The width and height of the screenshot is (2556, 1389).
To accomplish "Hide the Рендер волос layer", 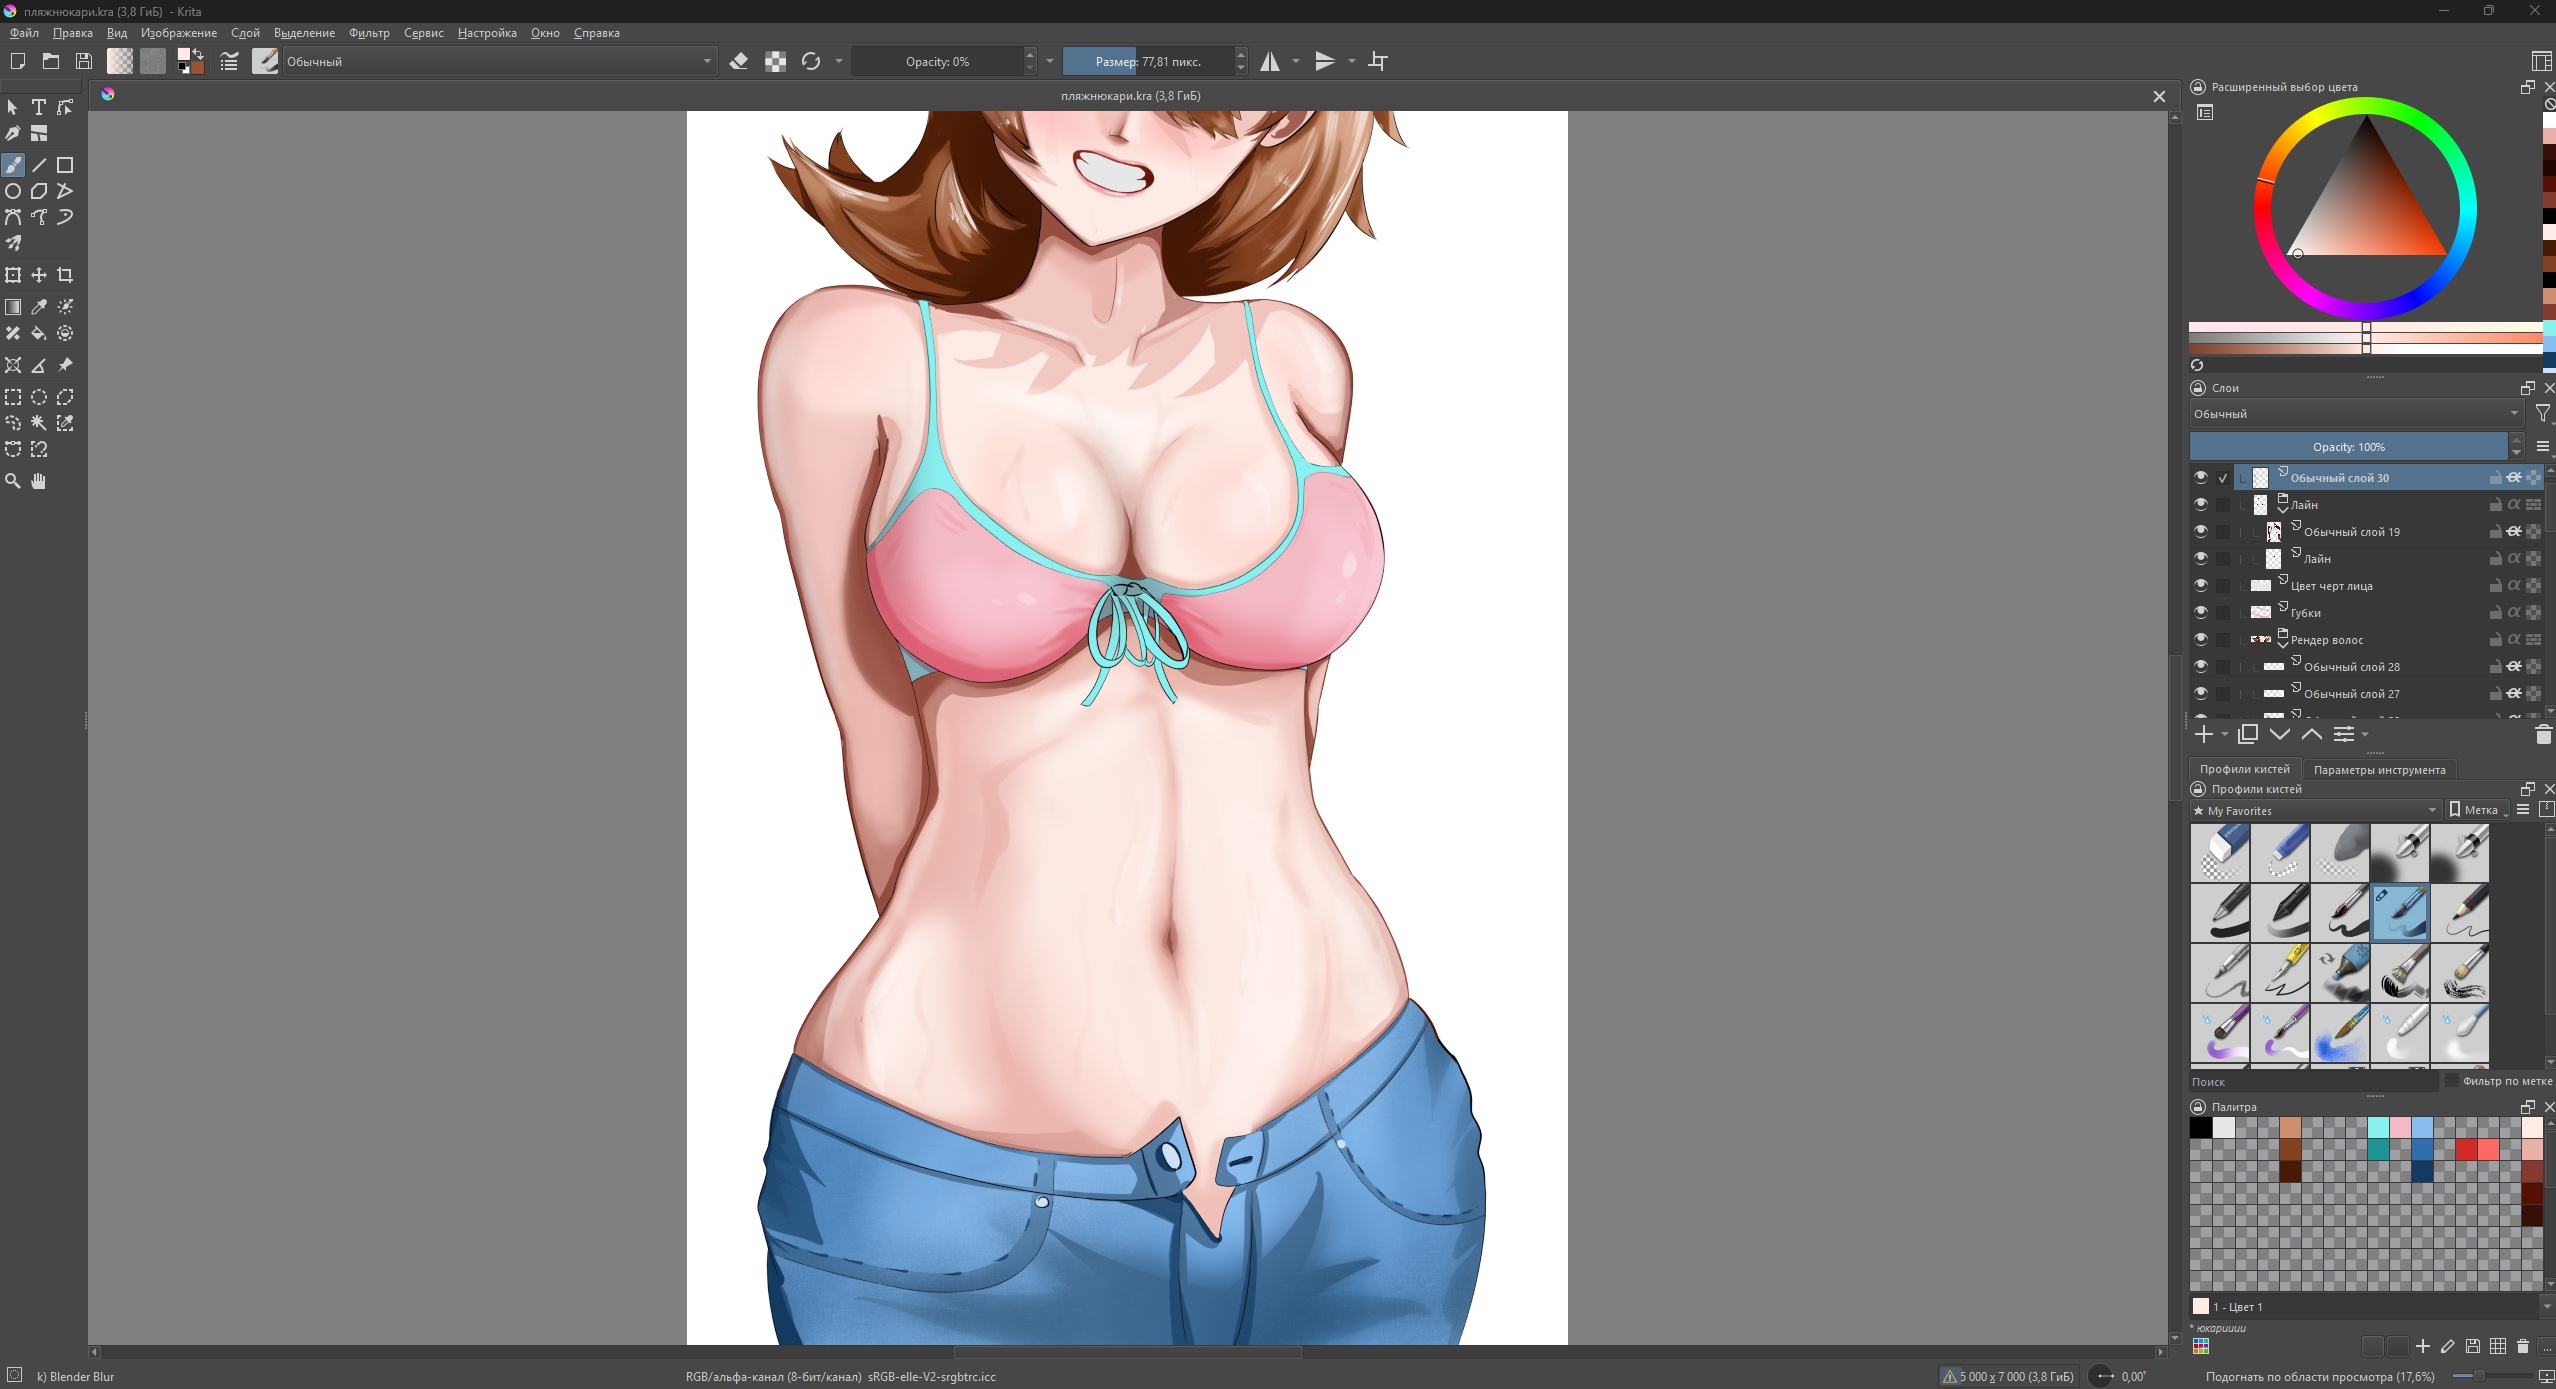I will pos(2201,639).
